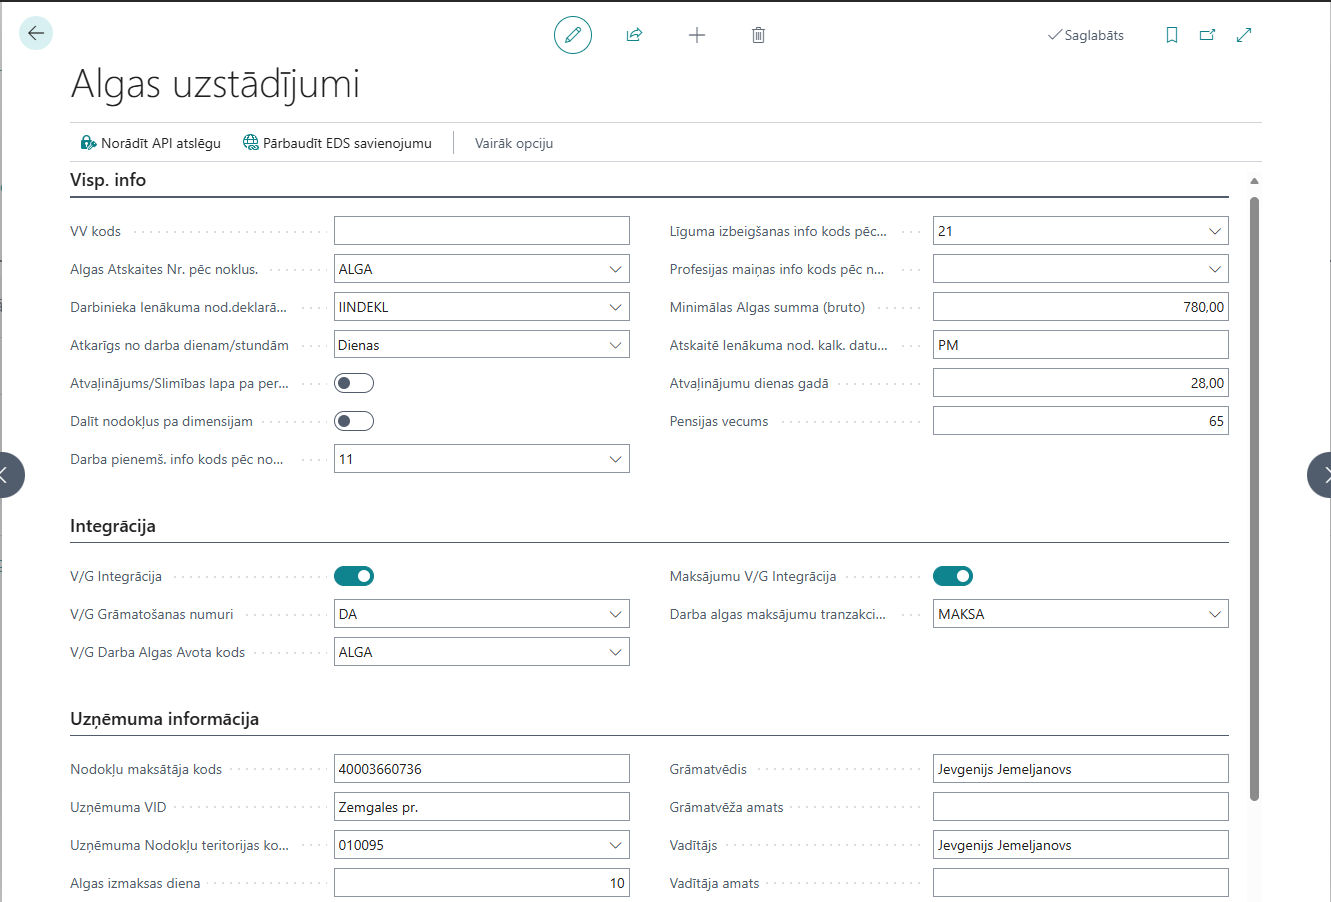Click Pensijas vecums field
The height and width of the screenshot is (902, 1331).
pyautogui.click(x=1081, y=421)
